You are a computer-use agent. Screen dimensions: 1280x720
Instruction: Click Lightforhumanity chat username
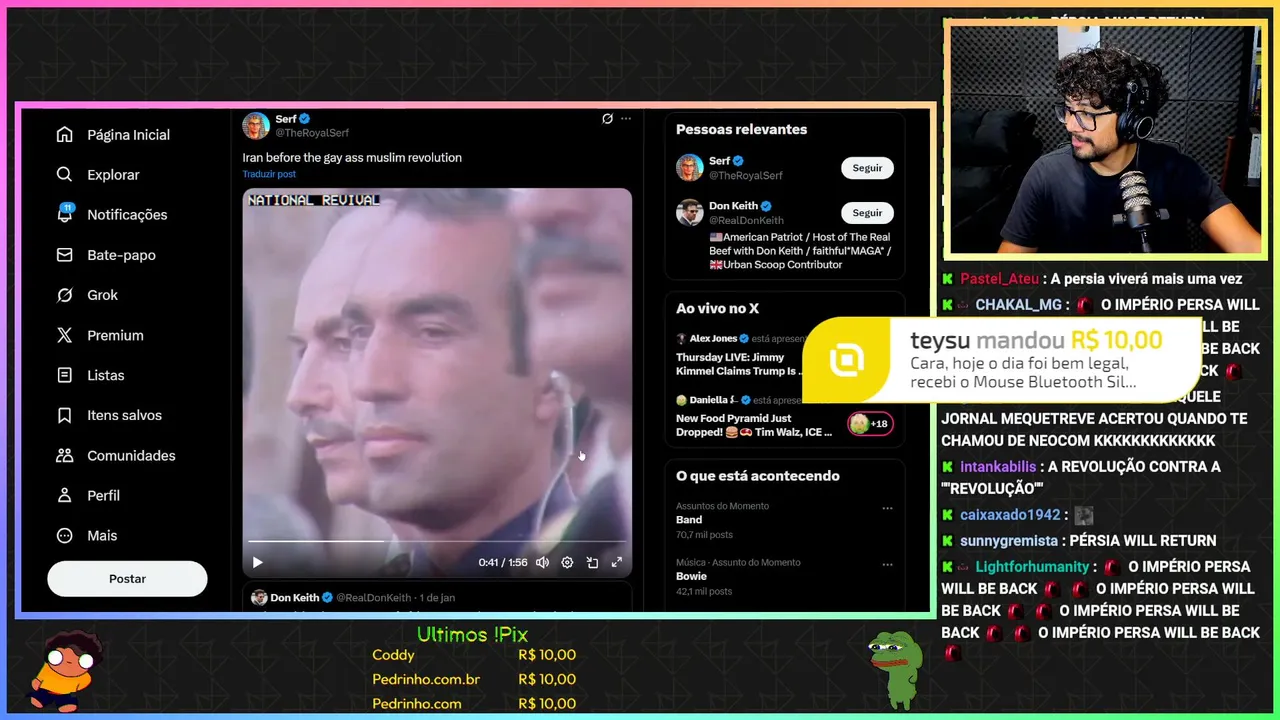point(1032,567)
